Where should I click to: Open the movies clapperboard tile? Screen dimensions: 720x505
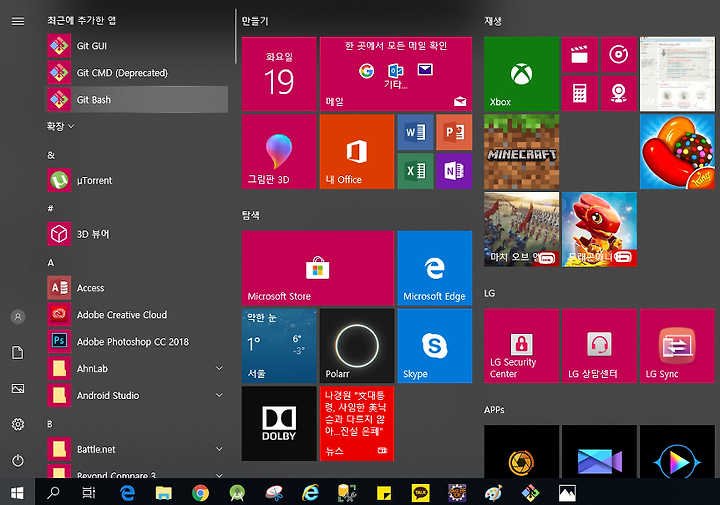click(580, 55)
